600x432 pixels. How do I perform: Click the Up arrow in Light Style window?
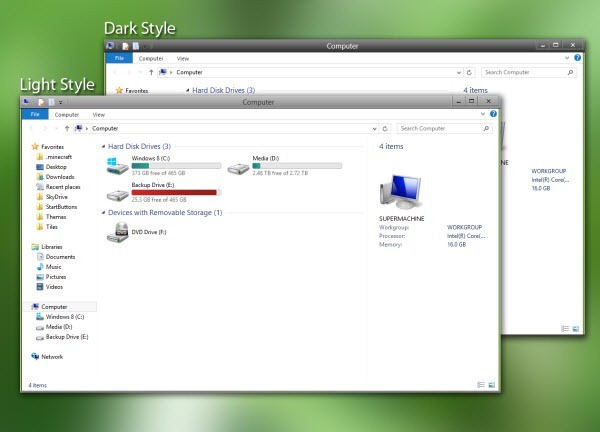point(67,128)
